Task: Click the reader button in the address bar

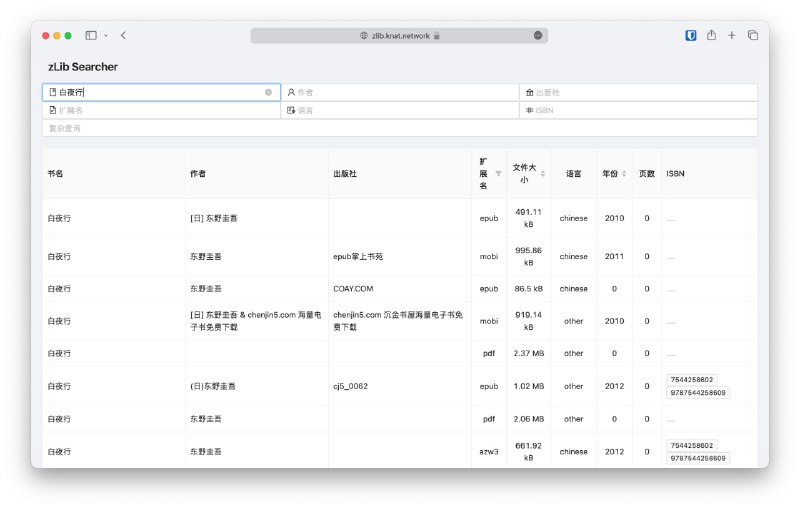Action: click(538, 35)
